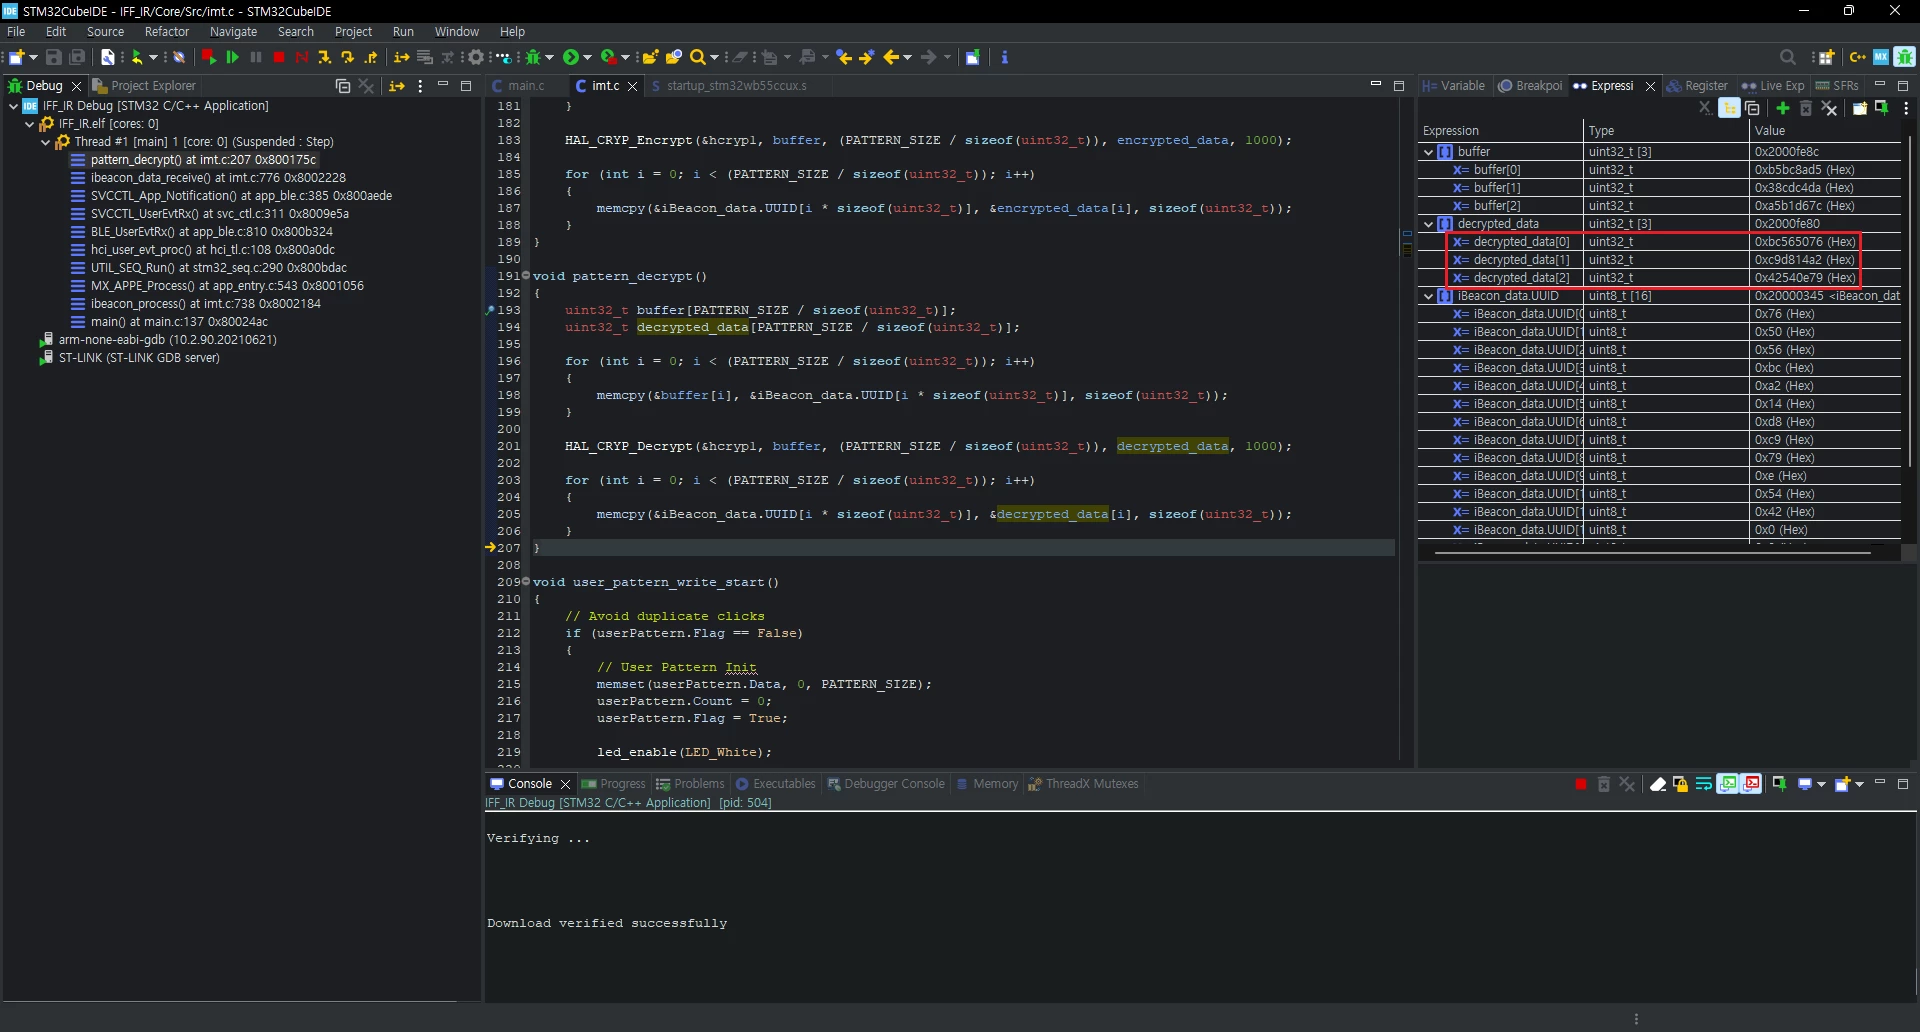Select the ibeacon_data_receive() stack frame
1920x1032 pixels.
[x=218, y=178]
